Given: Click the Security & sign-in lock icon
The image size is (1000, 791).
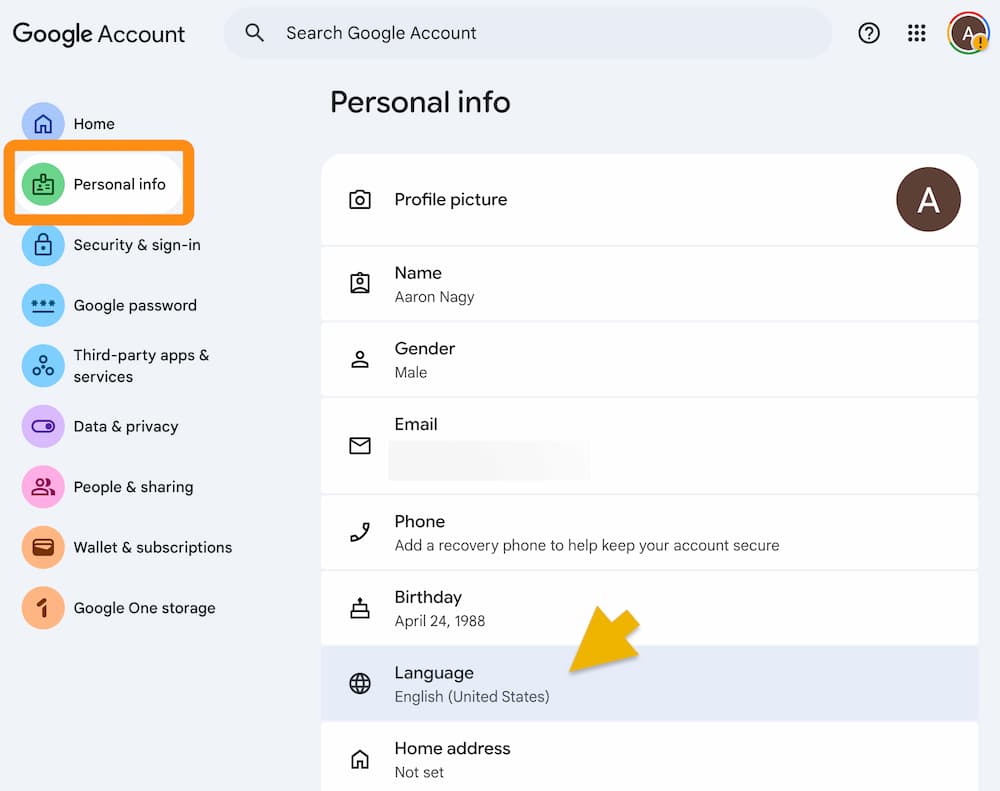Looking at the screenshot, I should pyautogui.click(x=43, y=245).
